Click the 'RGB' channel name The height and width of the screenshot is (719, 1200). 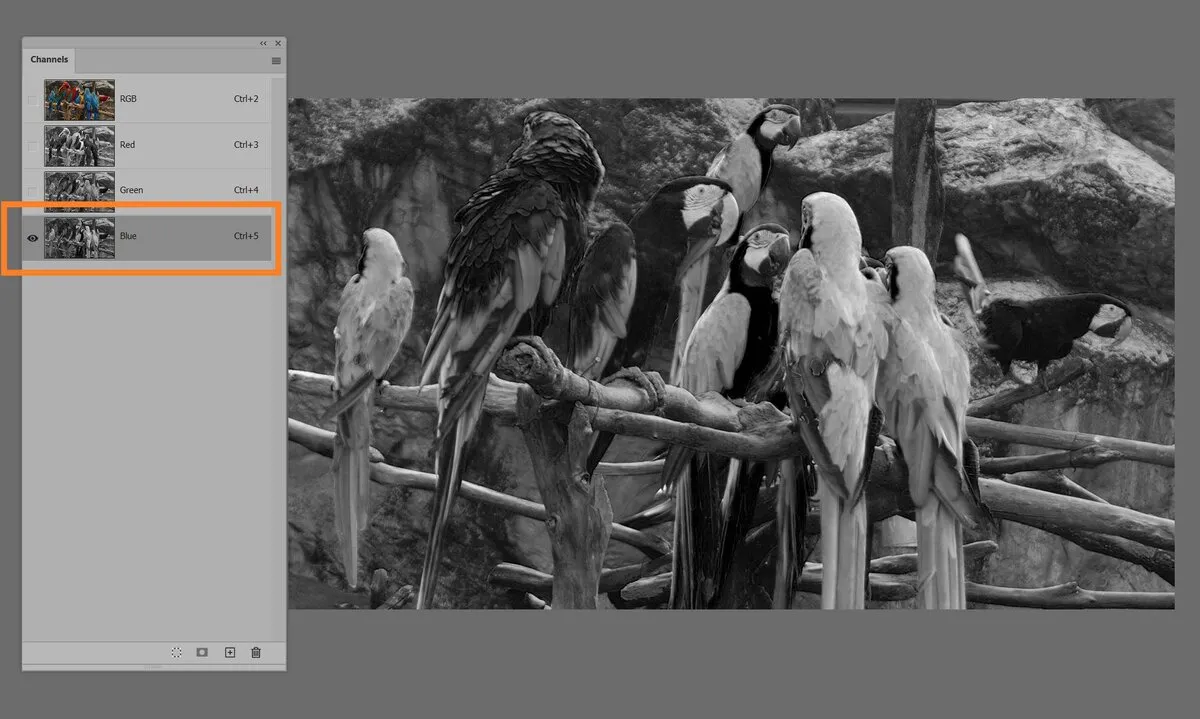tap(128, 99)
